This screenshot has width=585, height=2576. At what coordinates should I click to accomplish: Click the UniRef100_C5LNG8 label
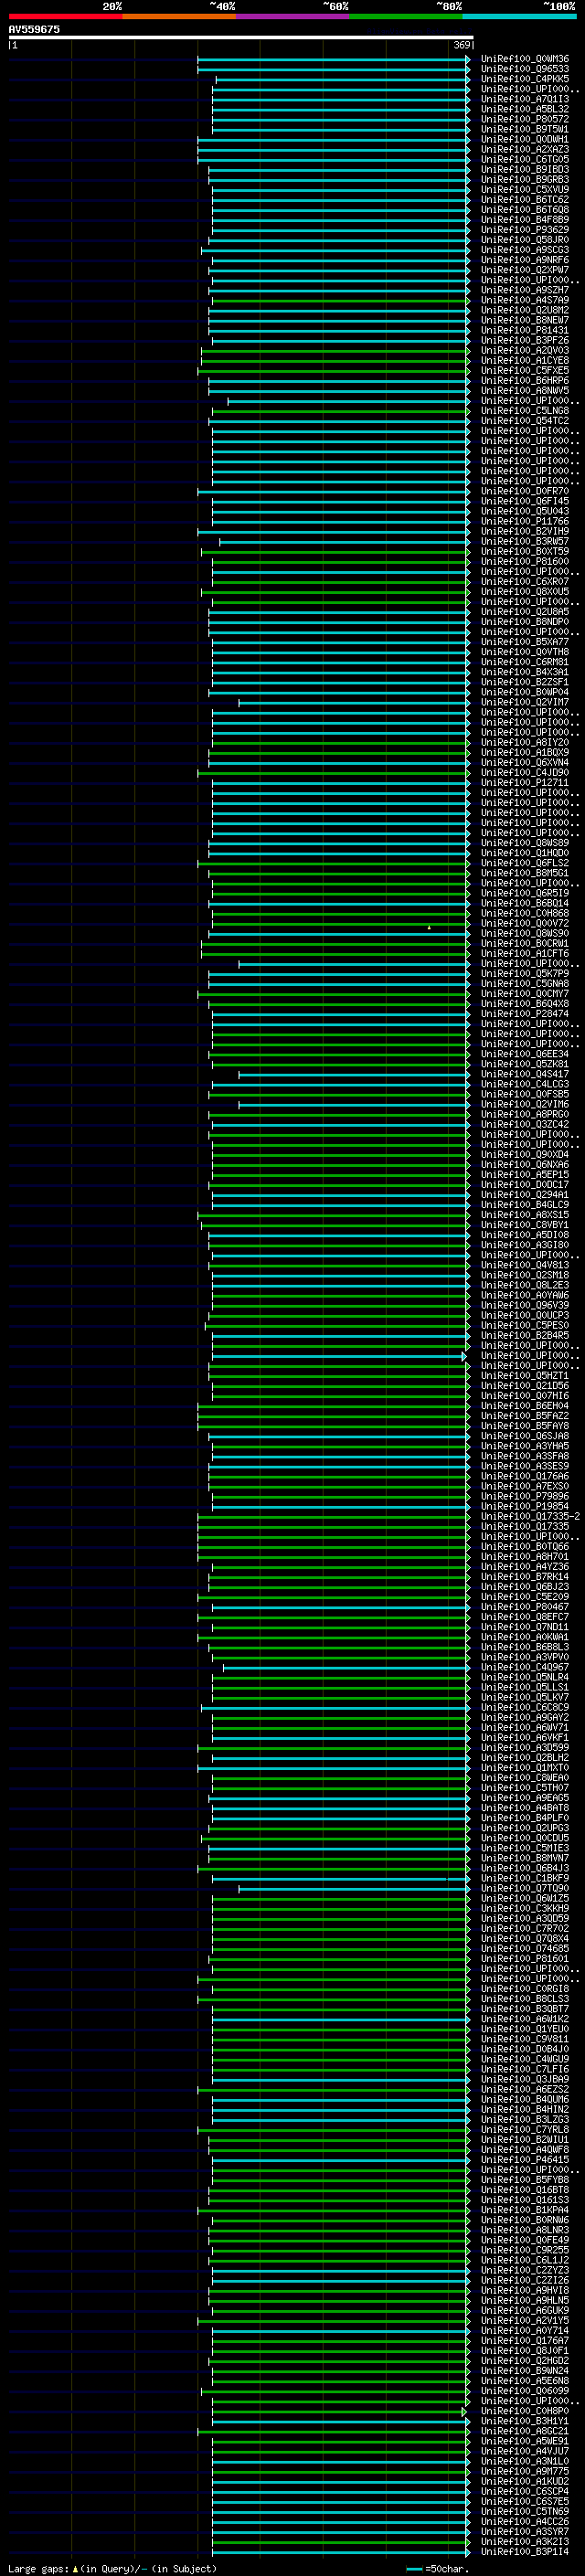(525, 411)
